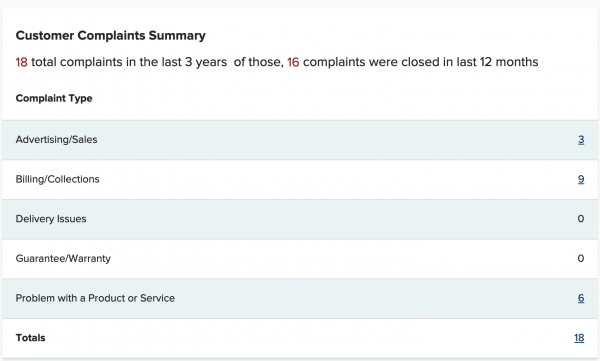The image size is (600, 361).
Task: Click the Delivery Issues zero count
Action: pos(581,219)
